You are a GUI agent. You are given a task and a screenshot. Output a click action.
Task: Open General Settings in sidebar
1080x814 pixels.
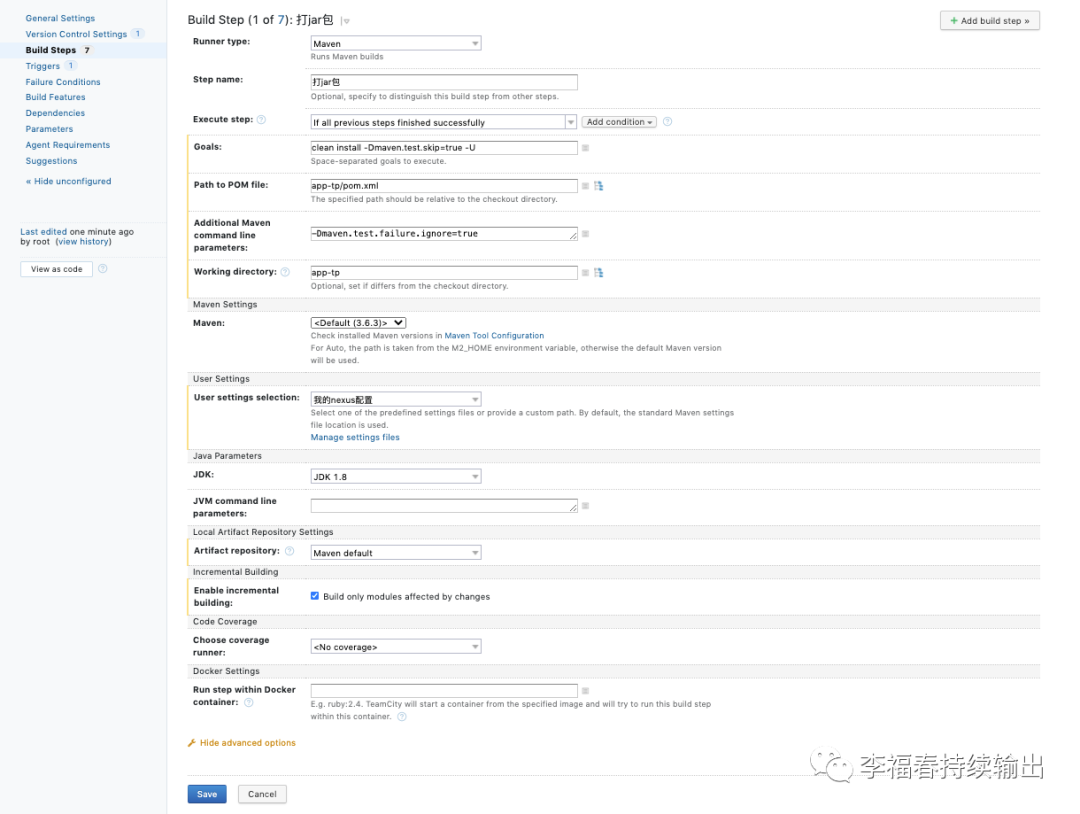[60, 19]
